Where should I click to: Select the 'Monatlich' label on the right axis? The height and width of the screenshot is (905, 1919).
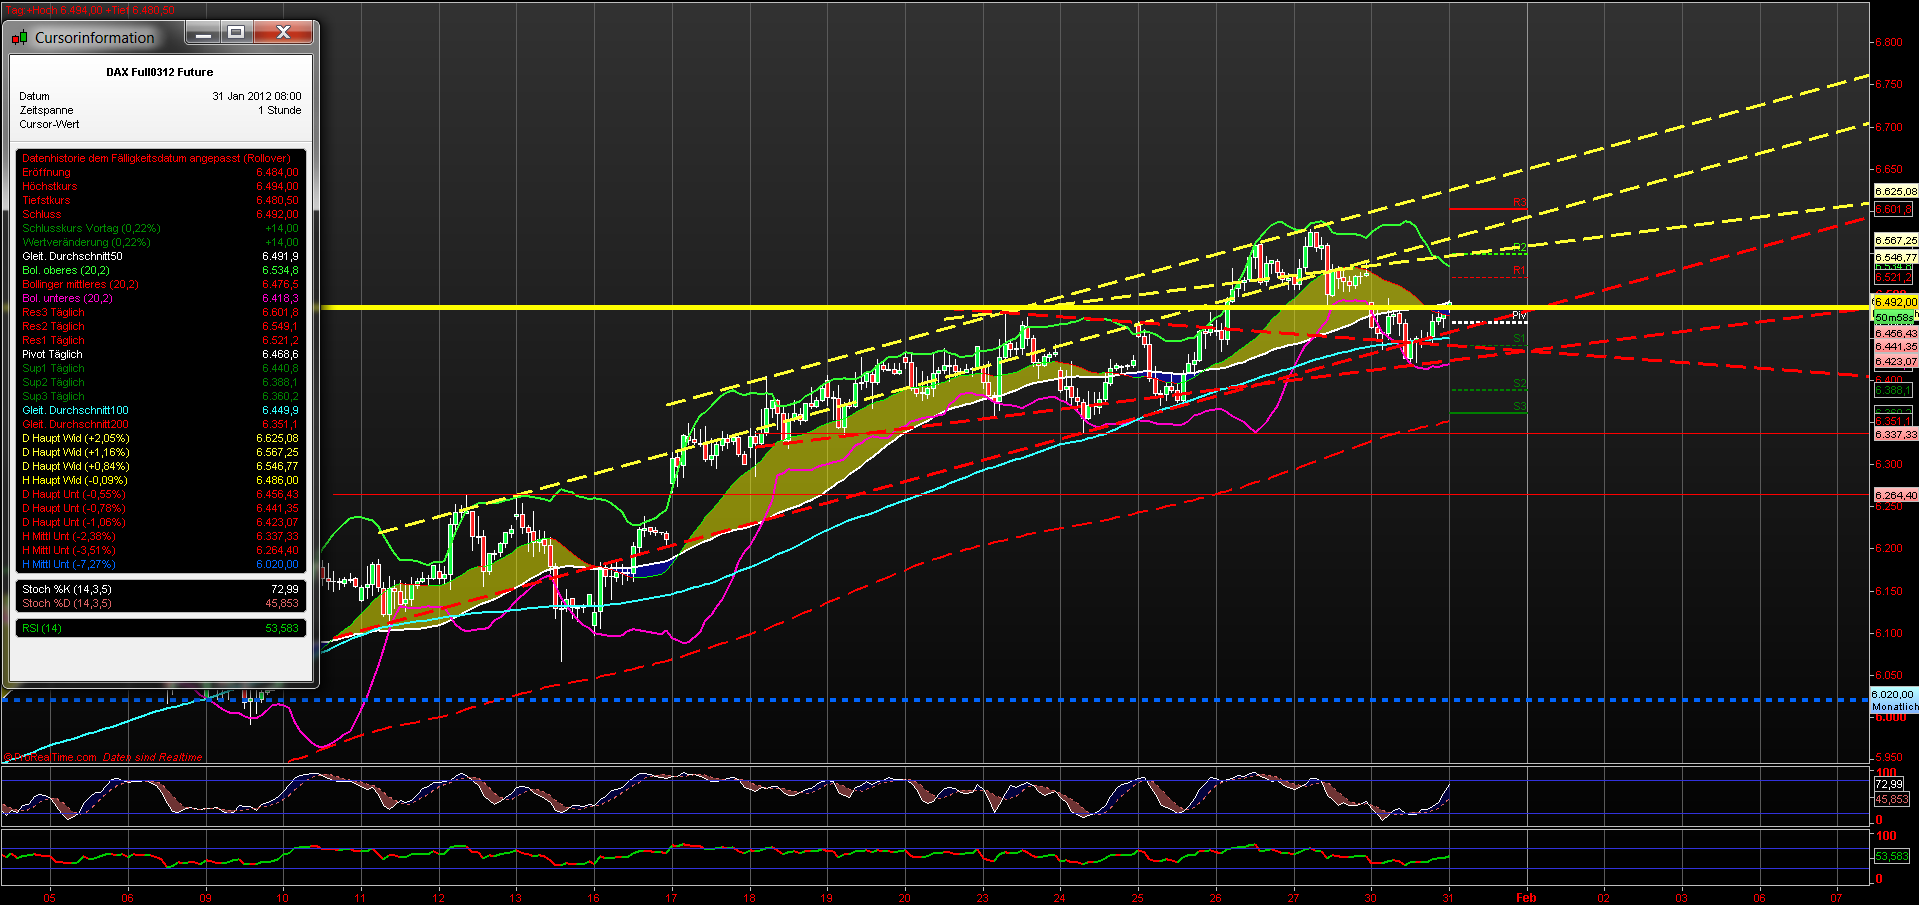click(x=1894, y=706)
